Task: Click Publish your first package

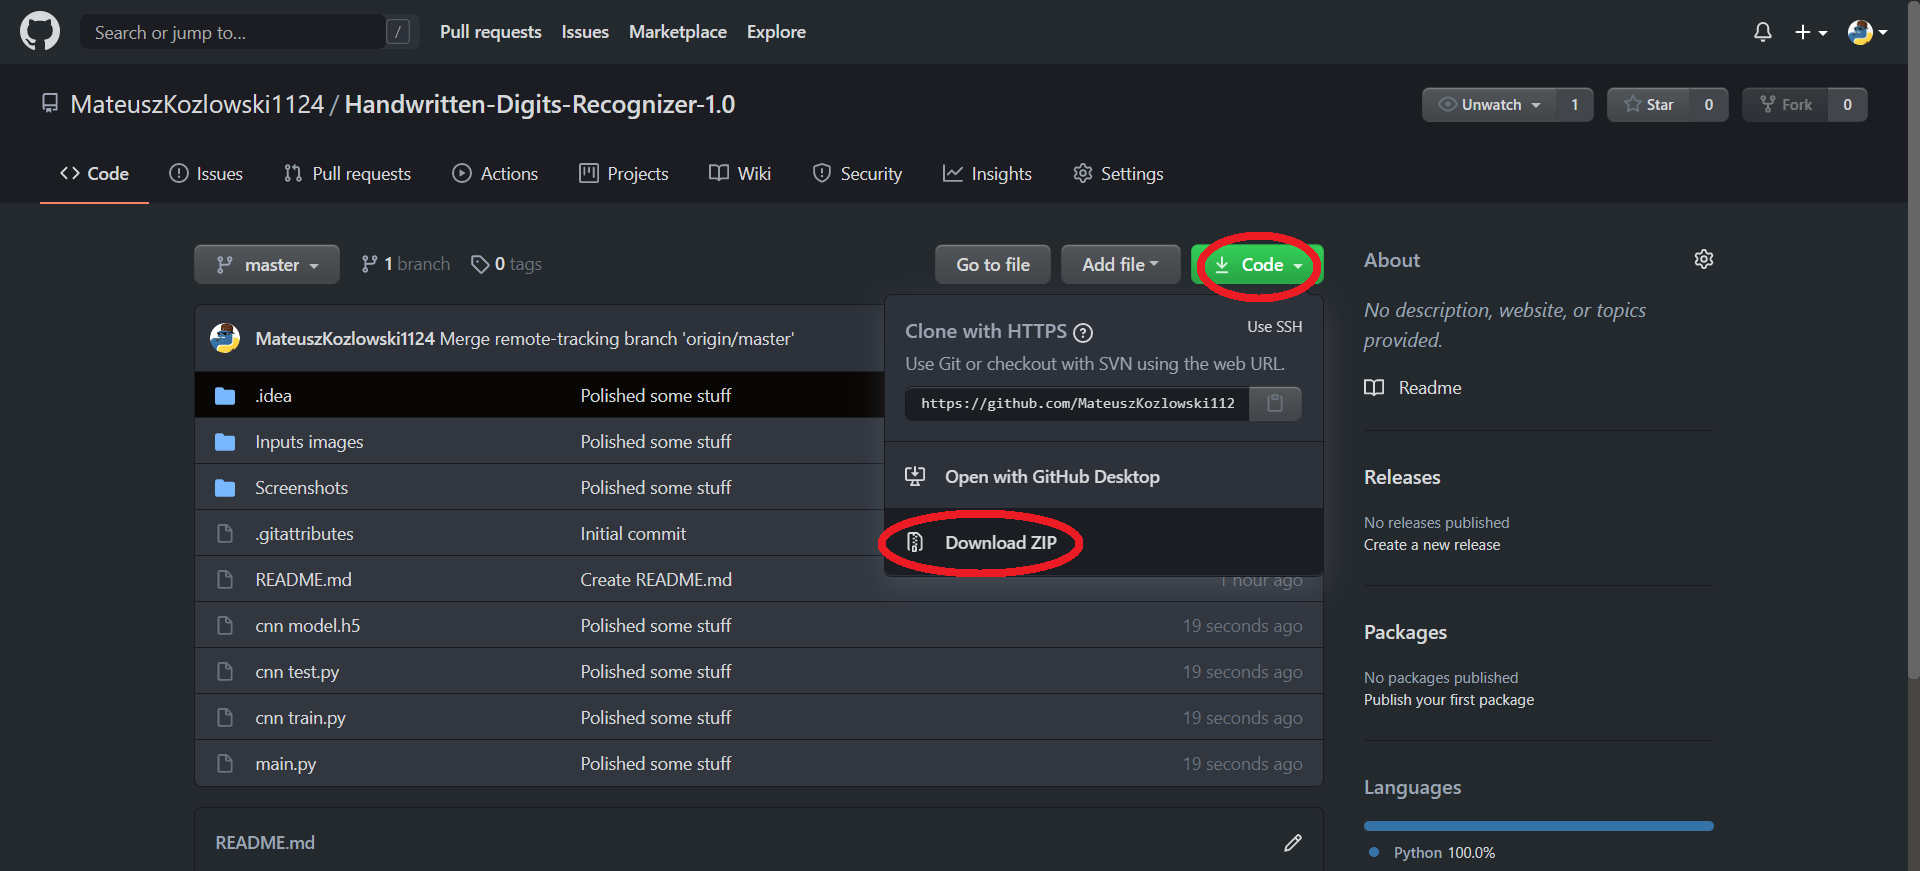Action: [x=1449, y=700]
